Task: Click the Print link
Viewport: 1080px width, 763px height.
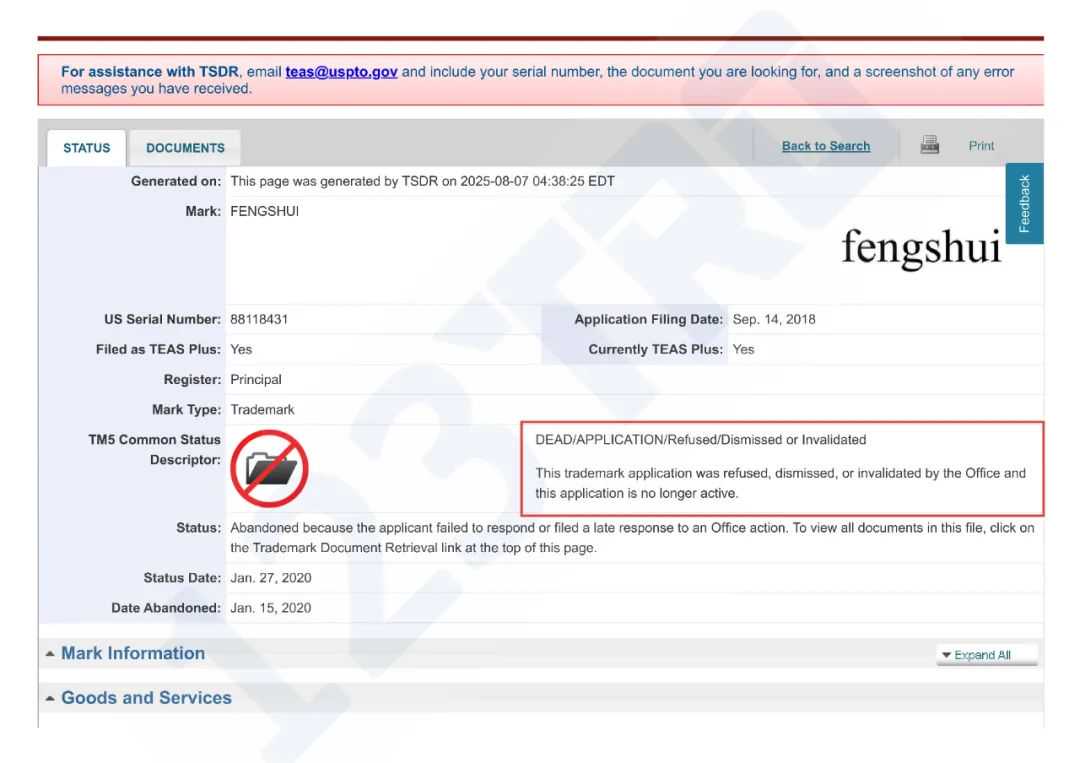Action: [981, 146]
